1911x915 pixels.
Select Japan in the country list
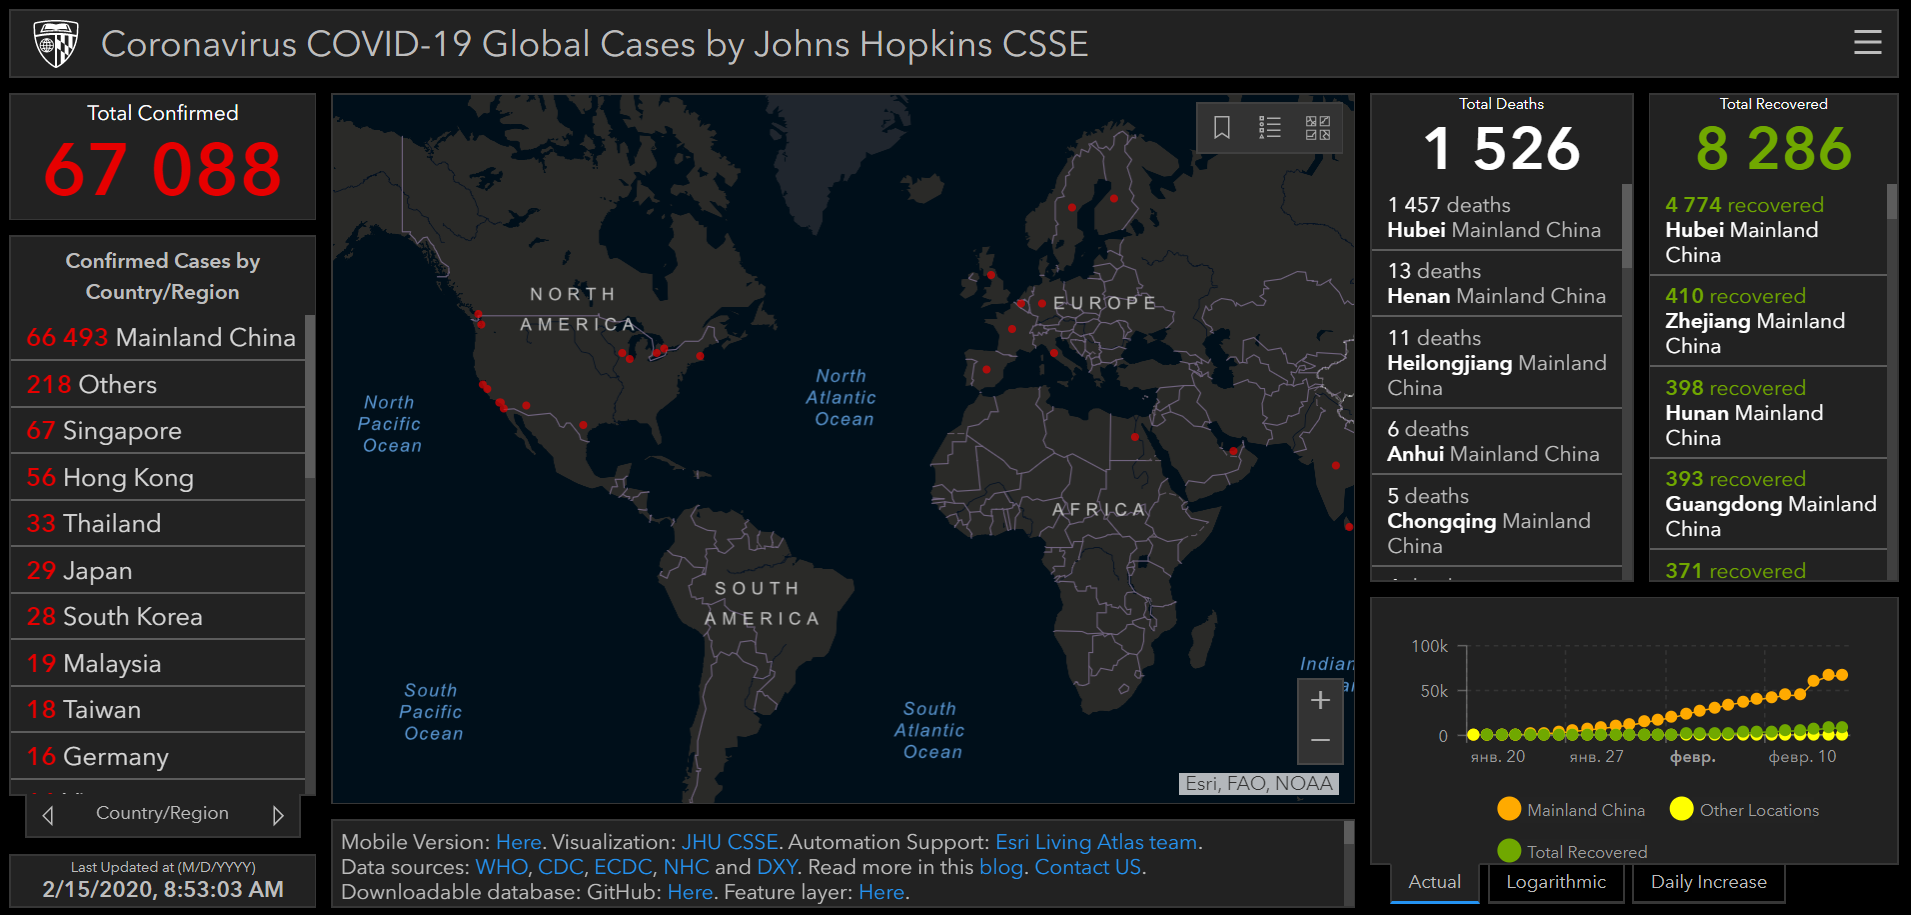point(158,571)
